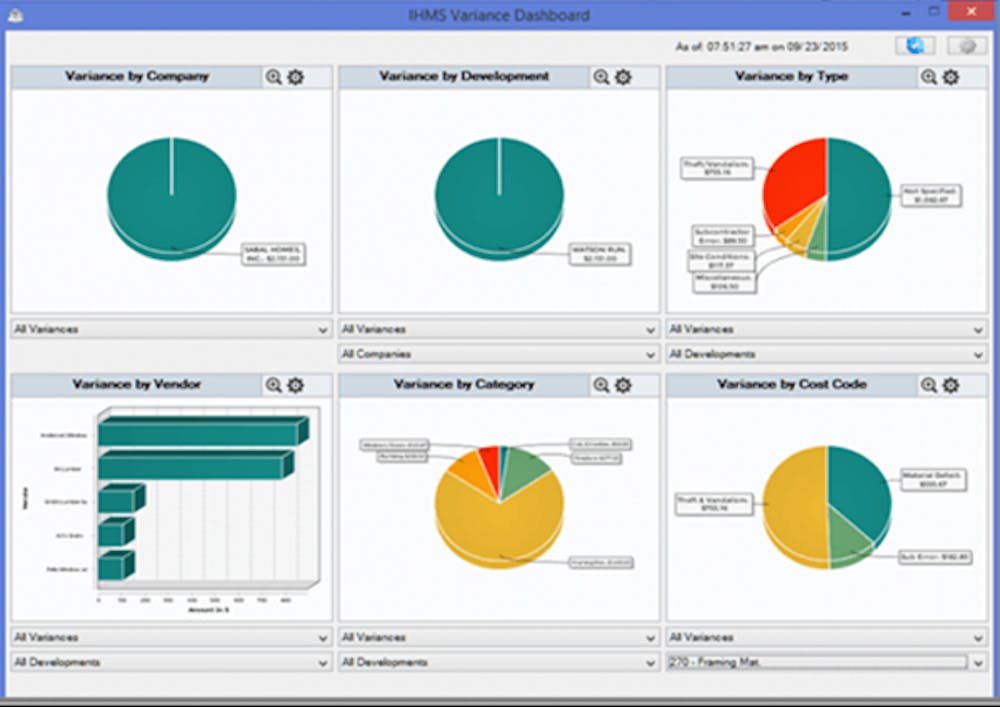Image resolution: width=1000 pixels, height=707 pixels.
Task: Click the blue refresh button at top right
Action: pos(915,46)
